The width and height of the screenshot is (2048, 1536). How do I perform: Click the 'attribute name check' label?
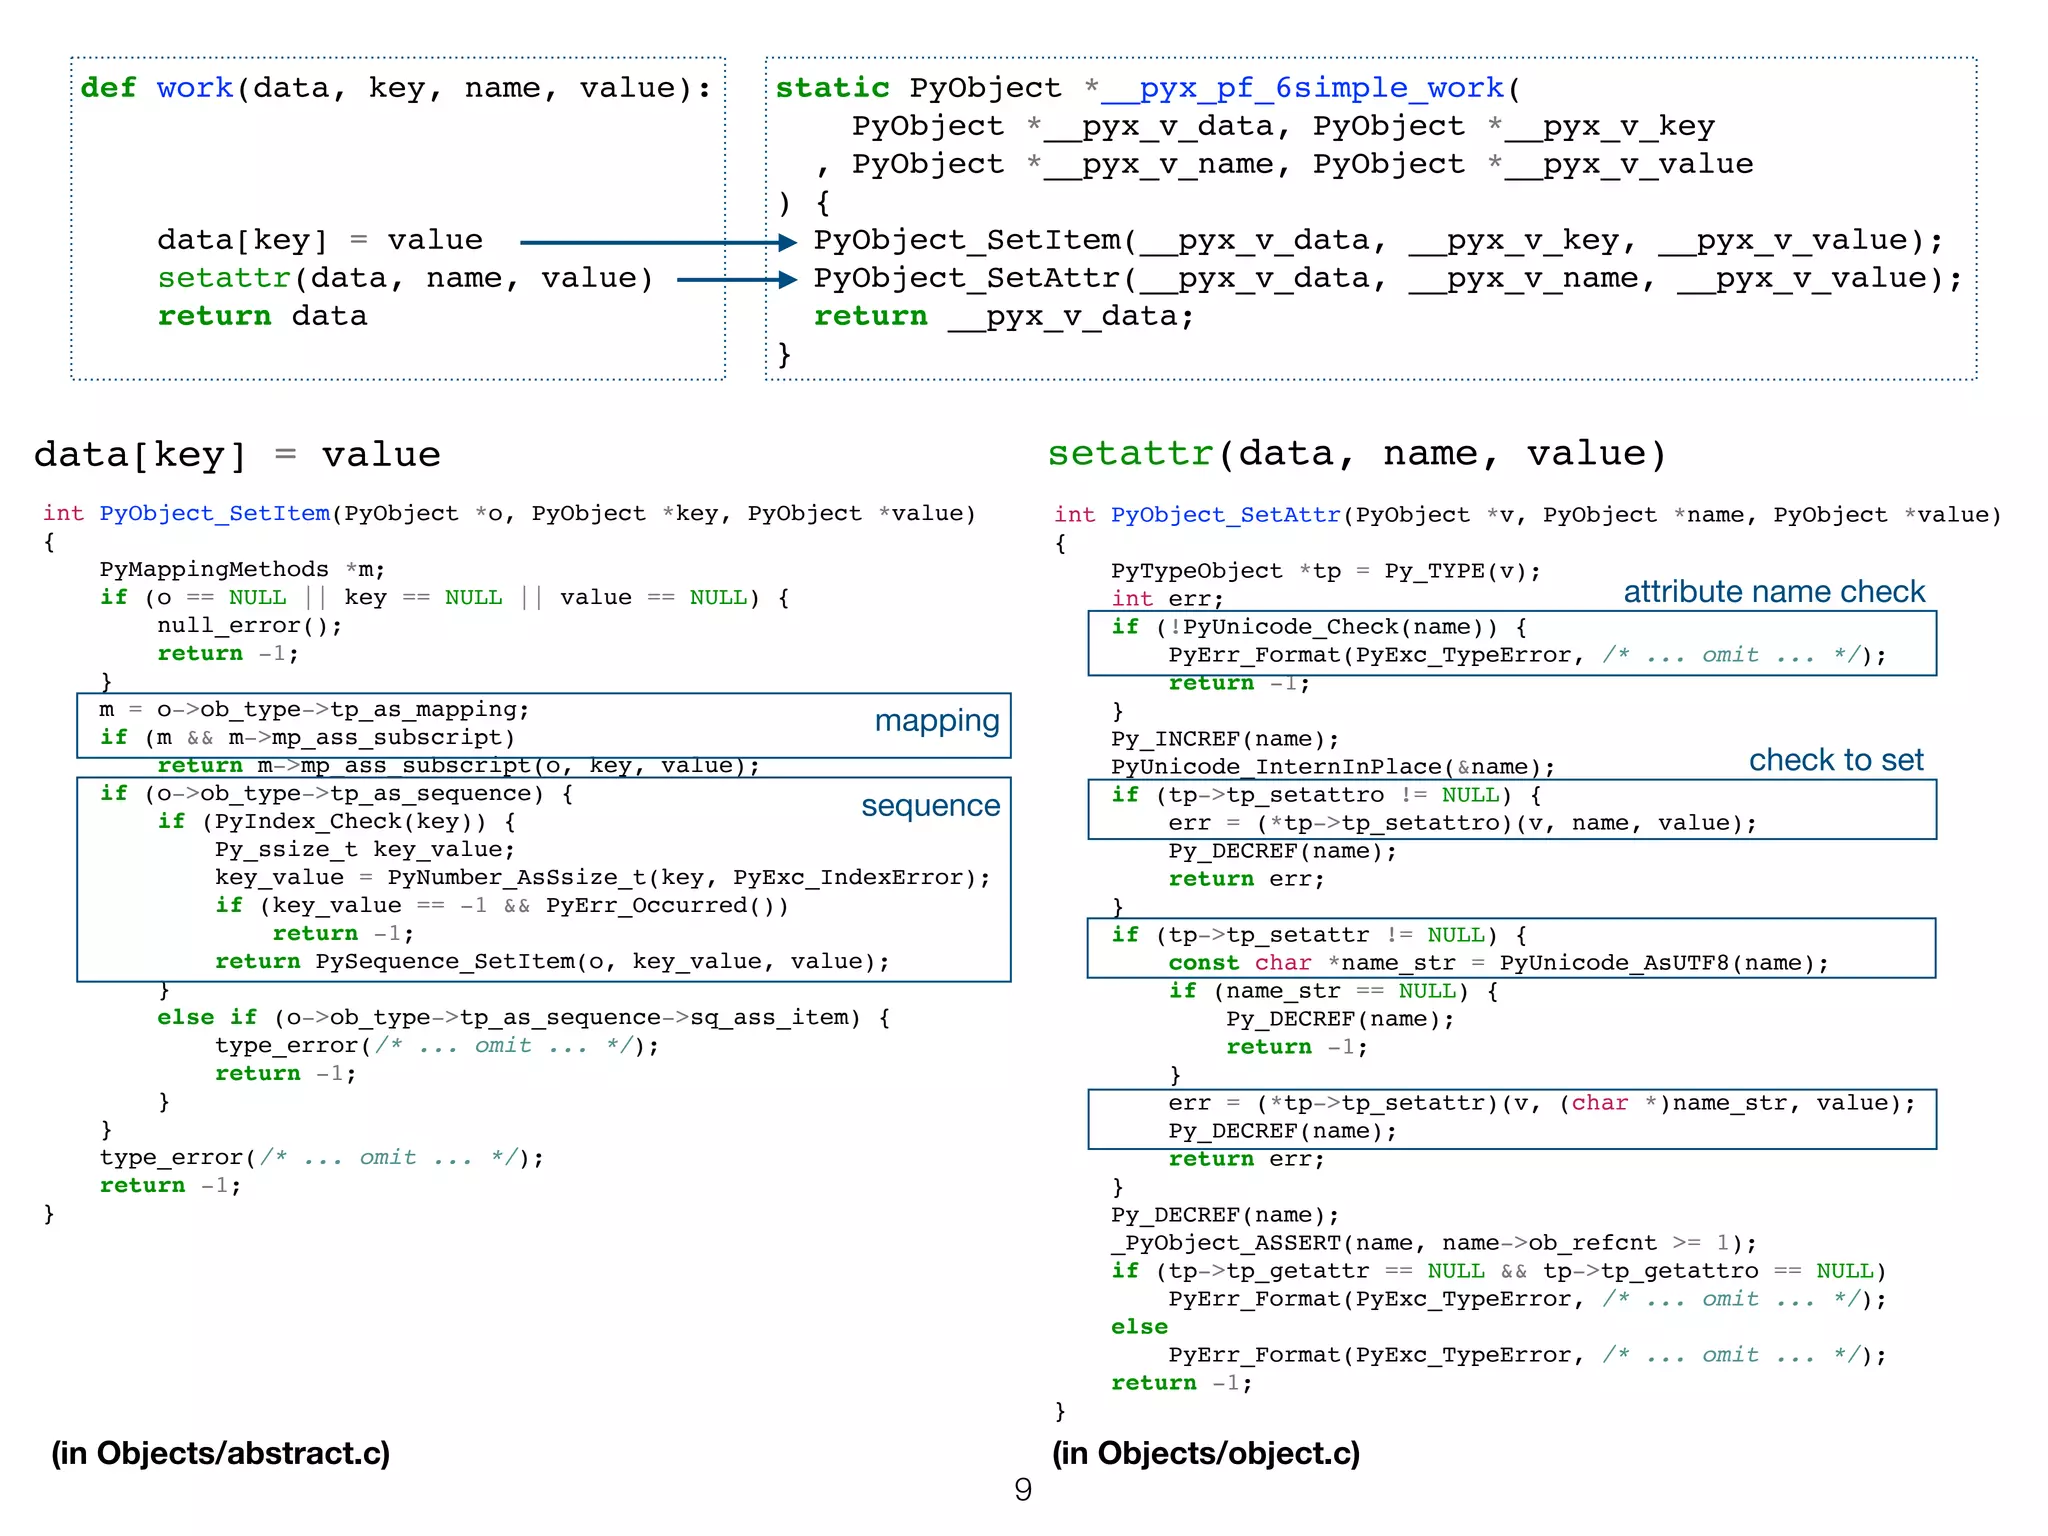click(1773, 592)
